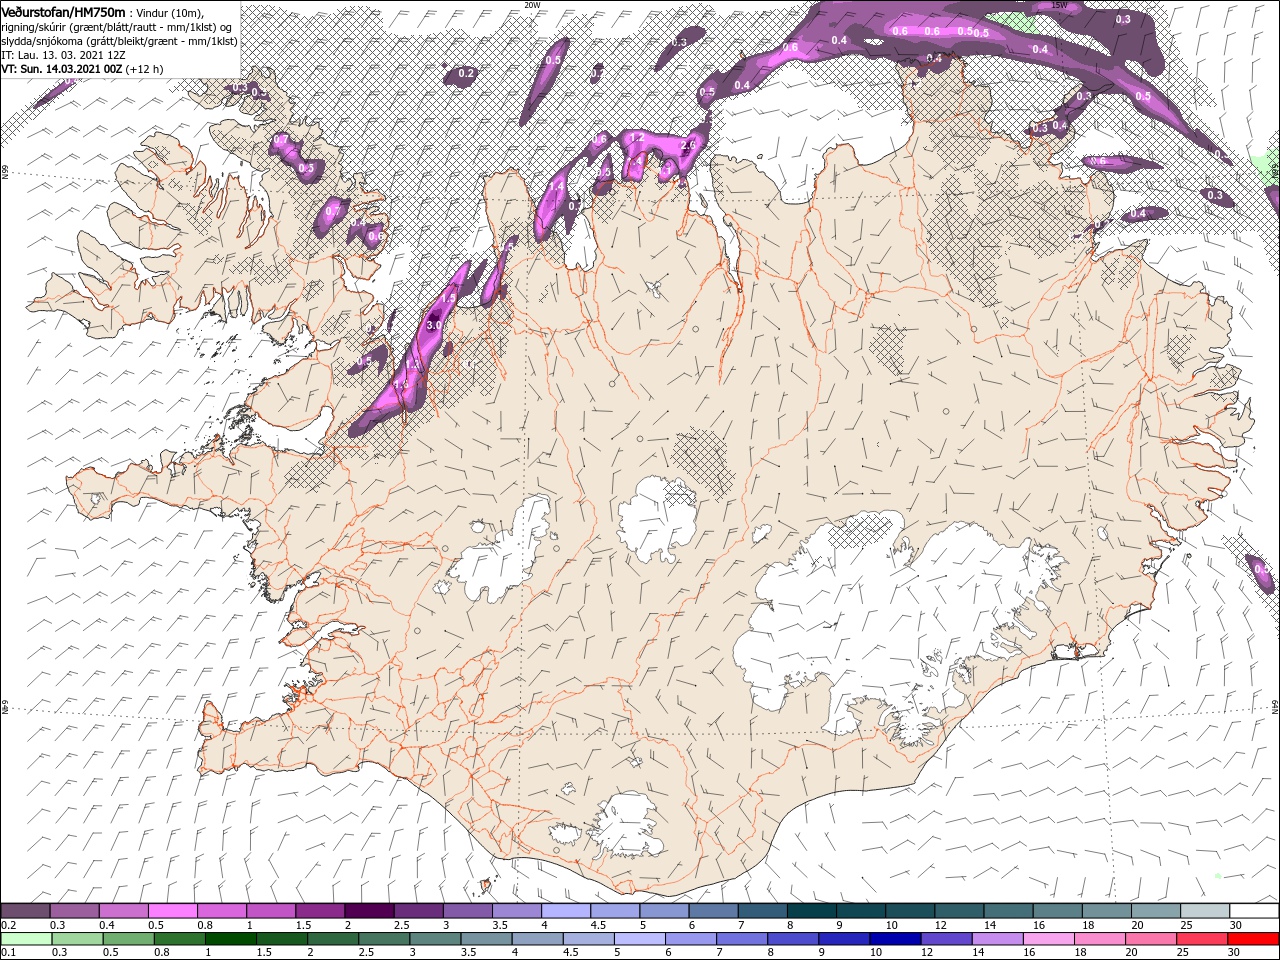
Task: Click the '1.2' value beside the 2.6 maximum
Action: tap(636, 137)
